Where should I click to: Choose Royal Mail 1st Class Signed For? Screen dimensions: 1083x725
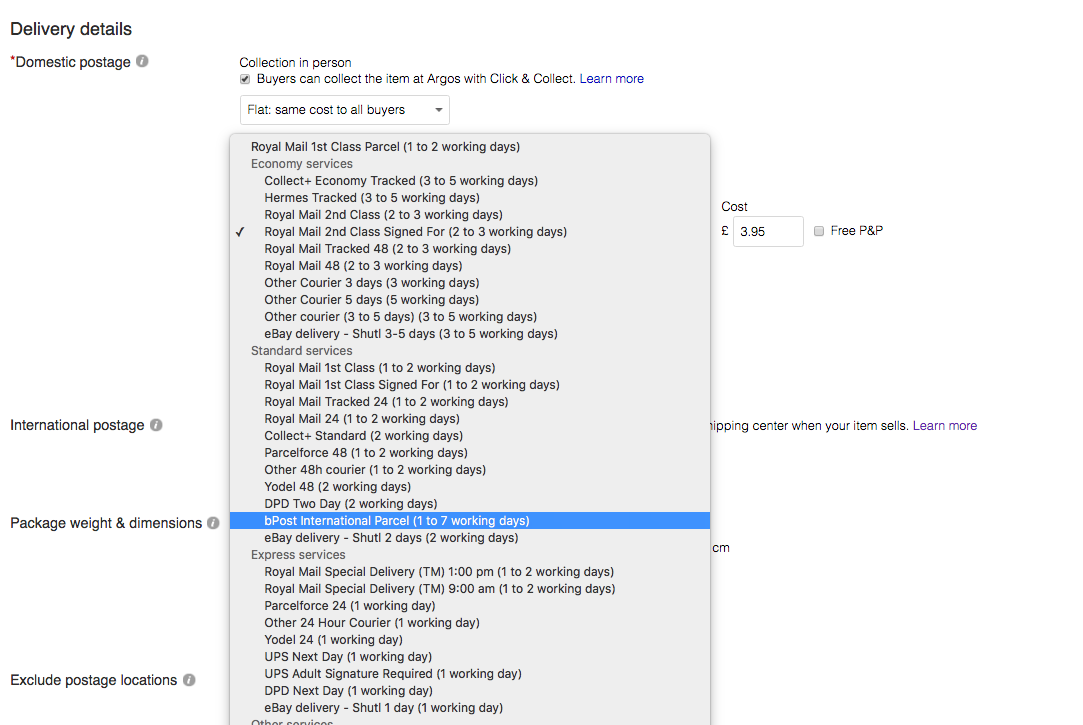pyautogui.click(x=470, y=385)
